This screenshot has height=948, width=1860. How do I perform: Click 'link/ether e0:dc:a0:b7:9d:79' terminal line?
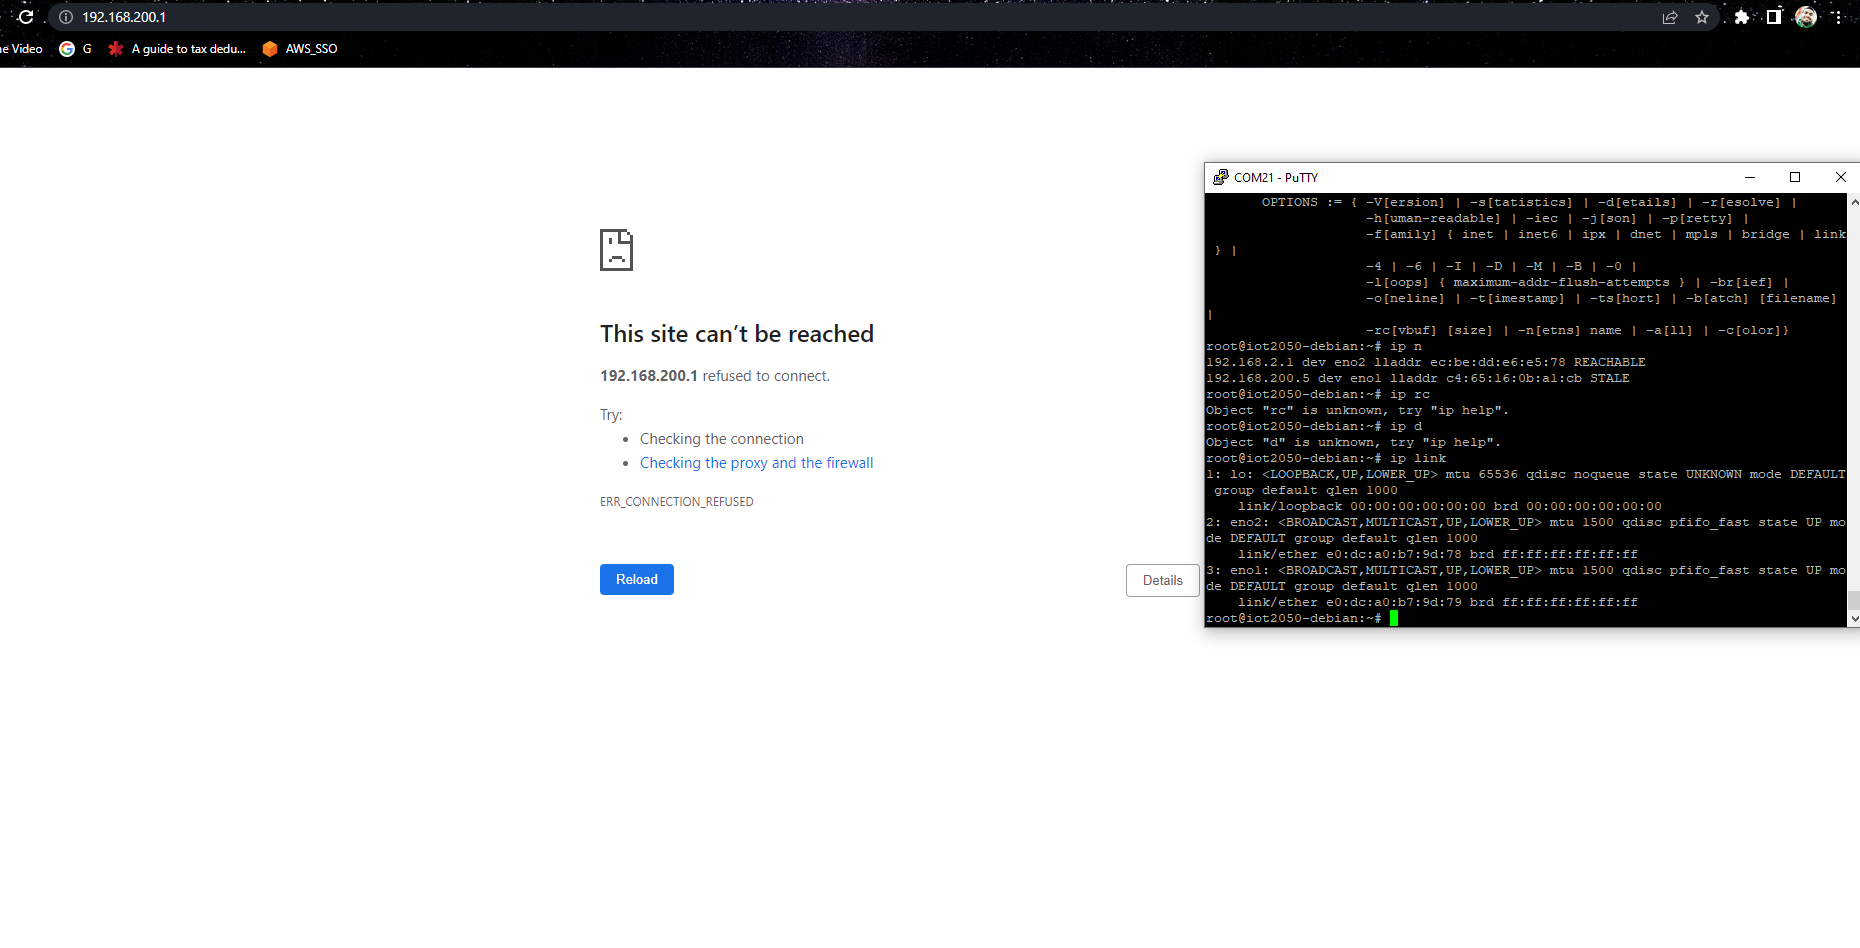pos(1438,602)
